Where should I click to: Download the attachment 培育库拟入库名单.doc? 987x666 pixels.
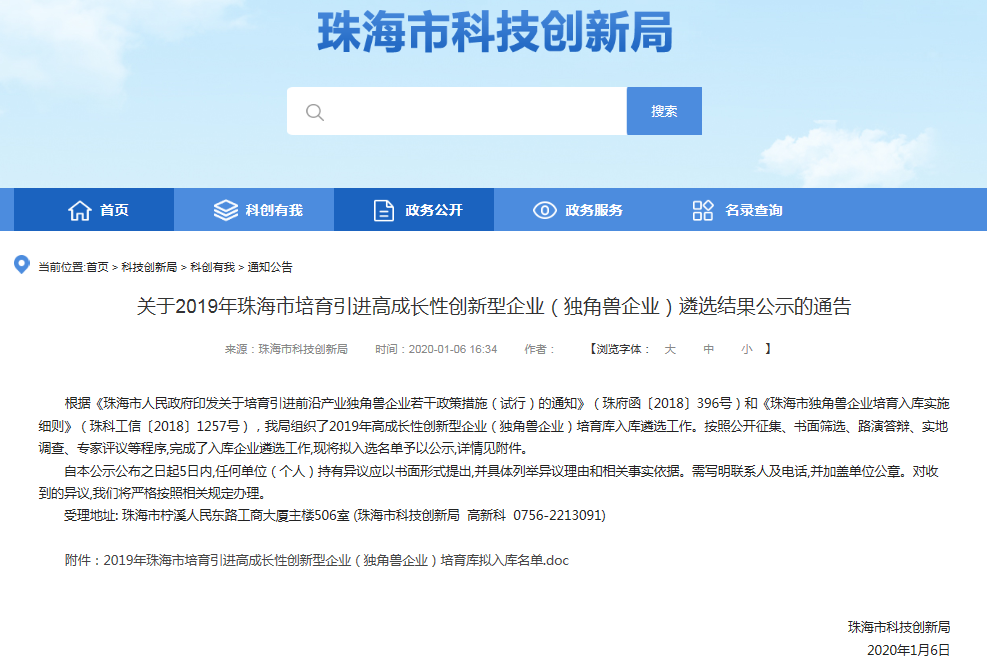click(336, 560)
